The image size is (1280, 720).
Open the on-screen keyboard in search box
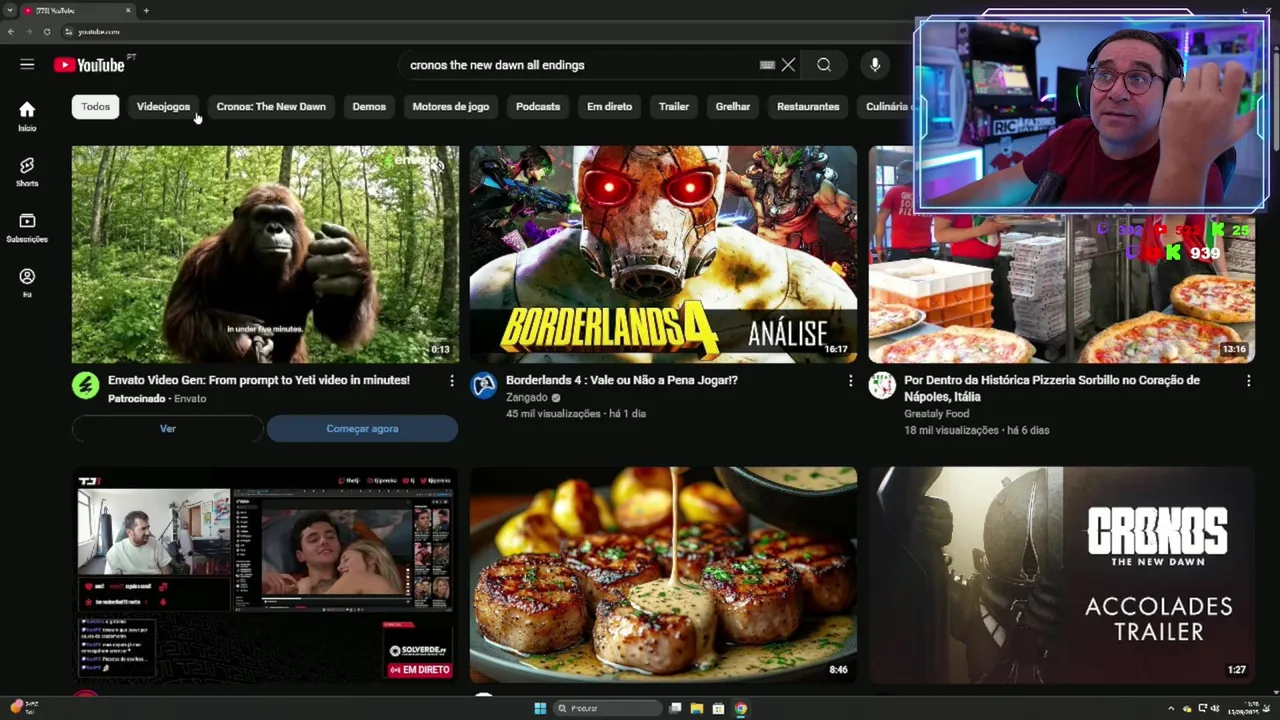(x=767, y=65)
